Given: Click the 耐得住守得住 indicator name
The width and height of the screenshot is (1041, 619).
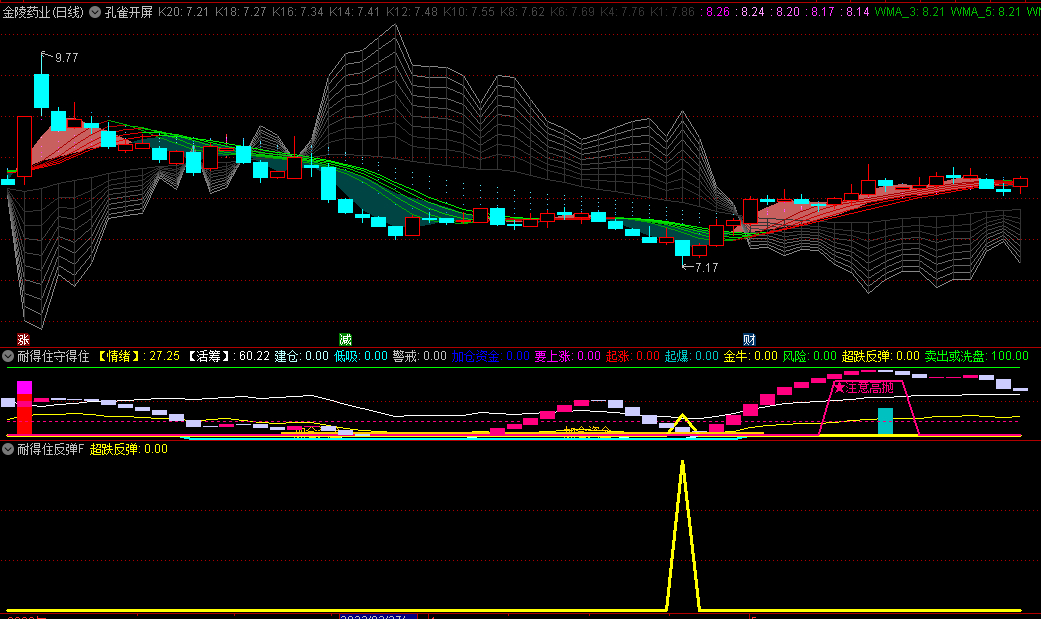Looking at the screenshot, I should [53, 356].
